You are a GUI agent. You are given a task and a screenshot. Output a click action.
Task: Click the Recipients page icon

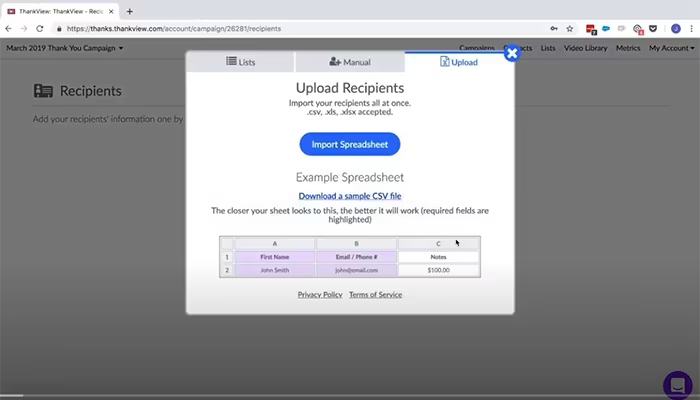click(43, 91)
